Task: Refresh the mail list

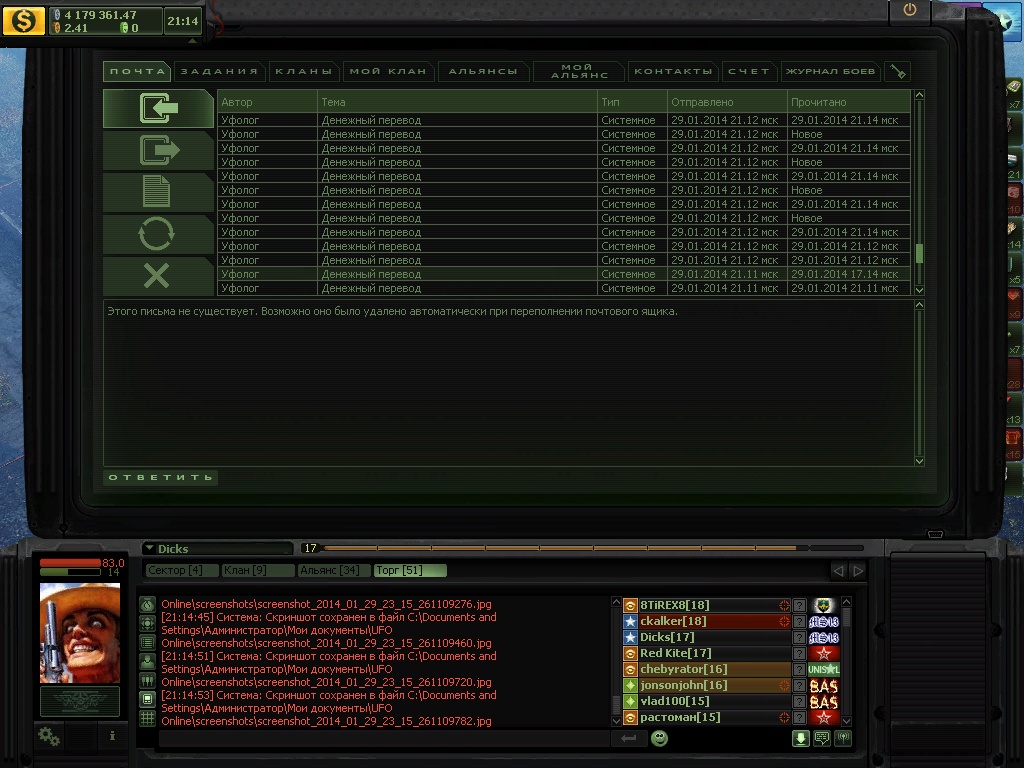Action: (159, 234)
